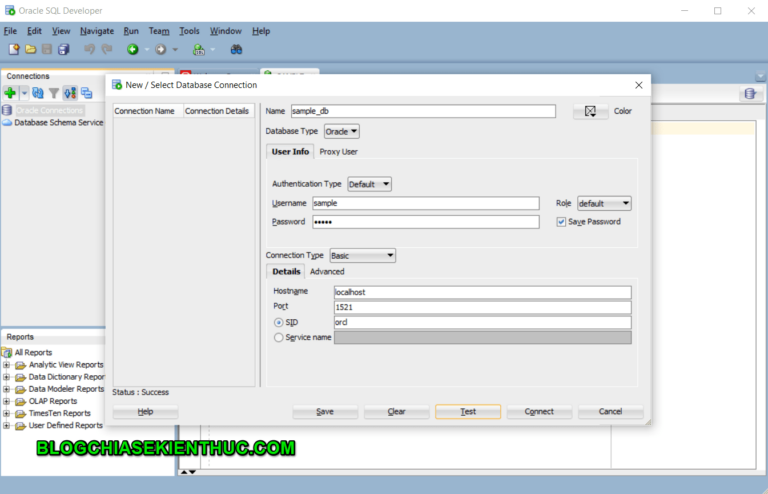Refresh the Connections panel
768x494 pixels.
38,93
